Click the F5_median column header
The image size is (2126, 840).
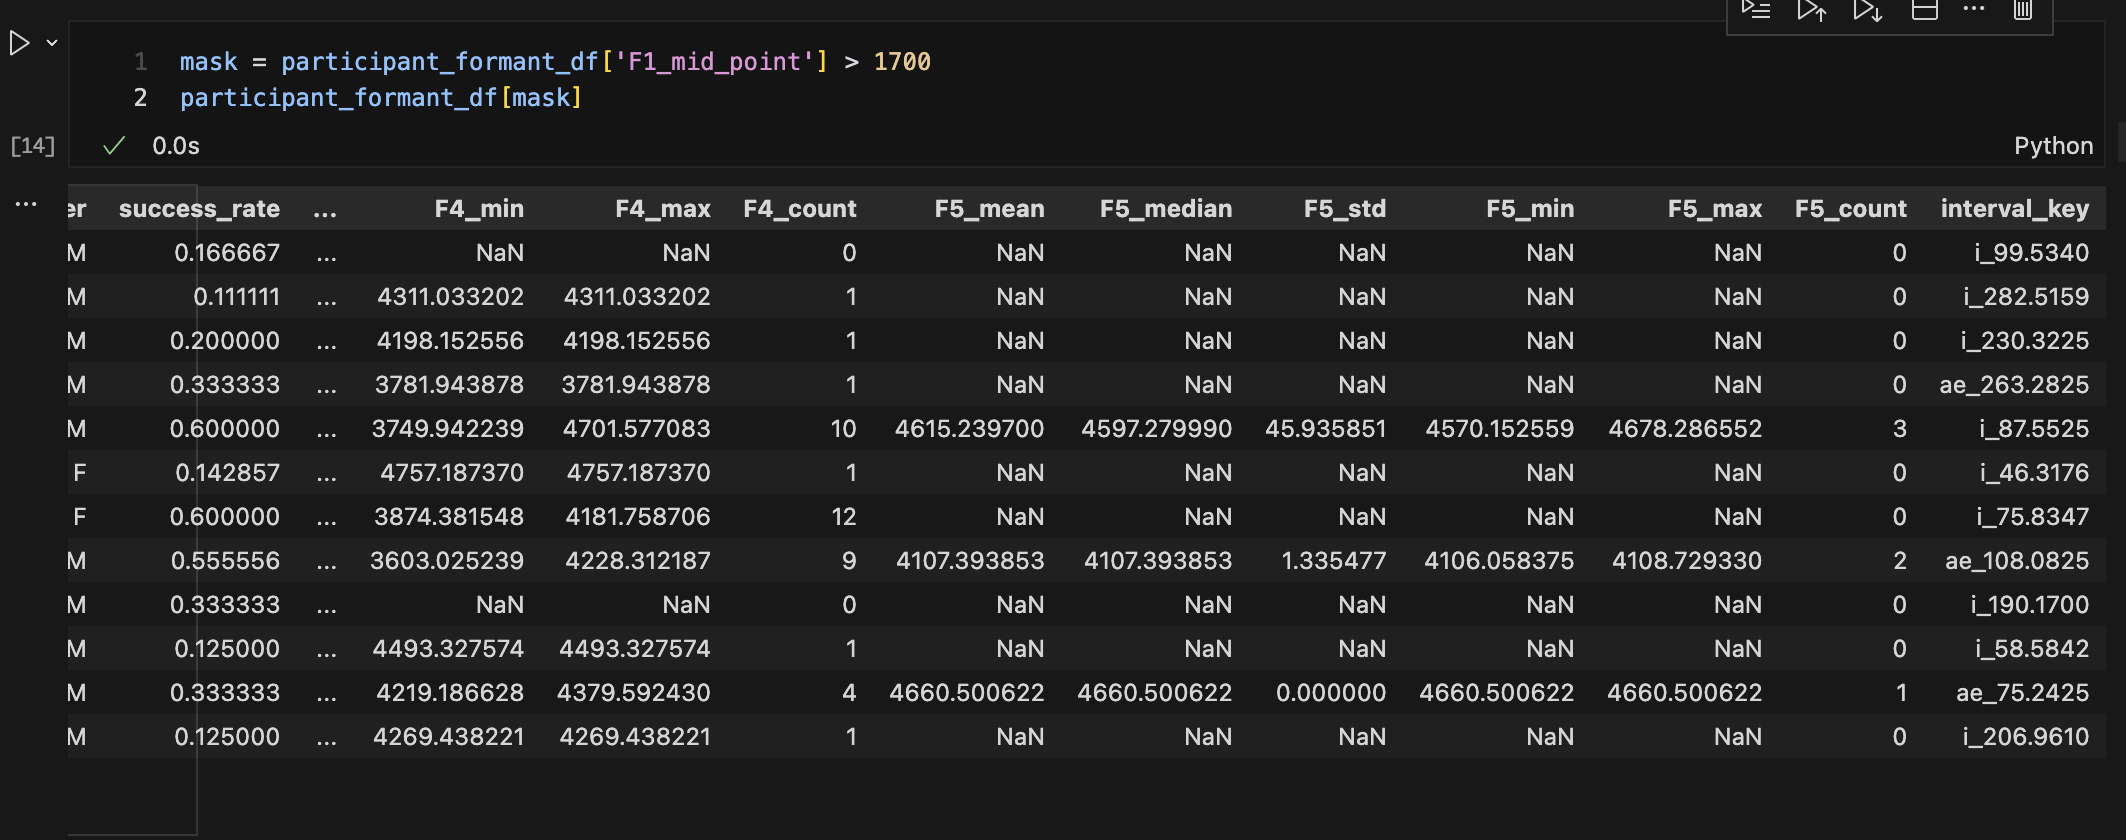[x=1165, y=209]
